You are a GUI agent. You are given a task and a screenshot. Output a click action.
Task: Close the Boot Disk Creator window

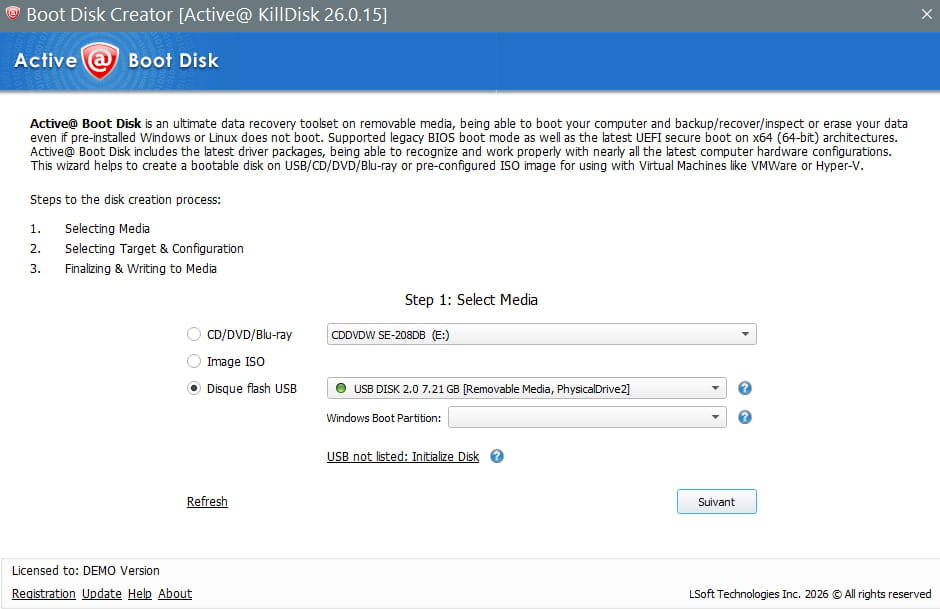(x=925, y=15)
